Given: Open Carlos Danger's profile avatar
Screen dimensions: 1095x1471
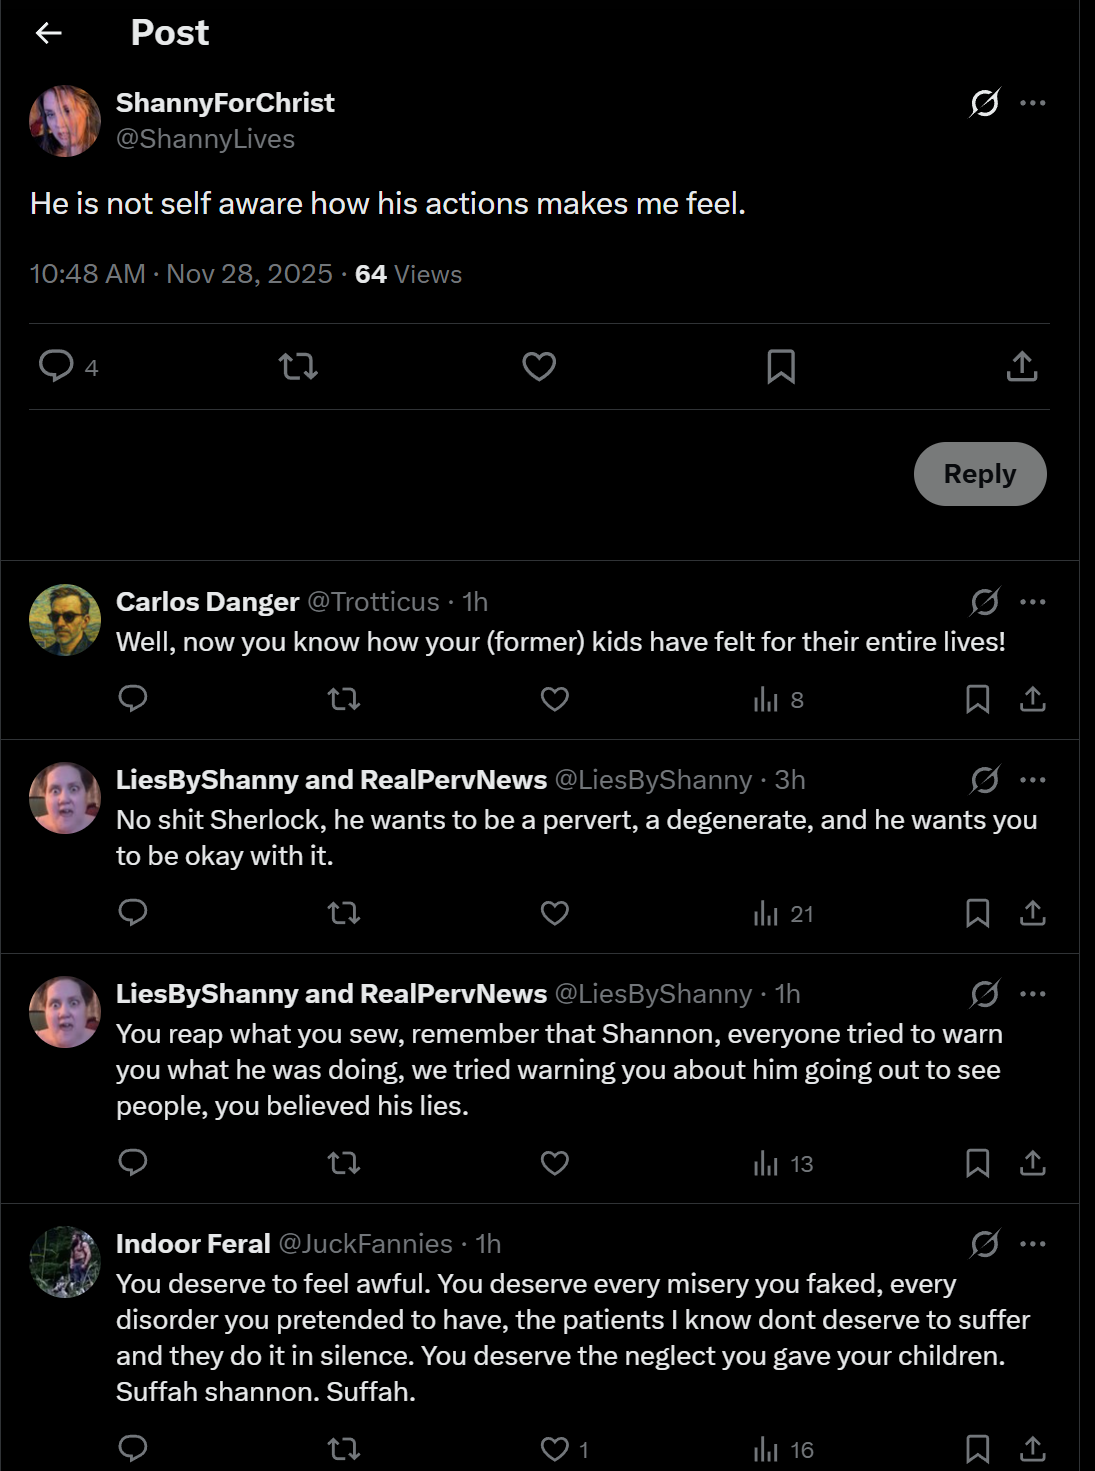Looking at the screenshot, I should 65,620.
